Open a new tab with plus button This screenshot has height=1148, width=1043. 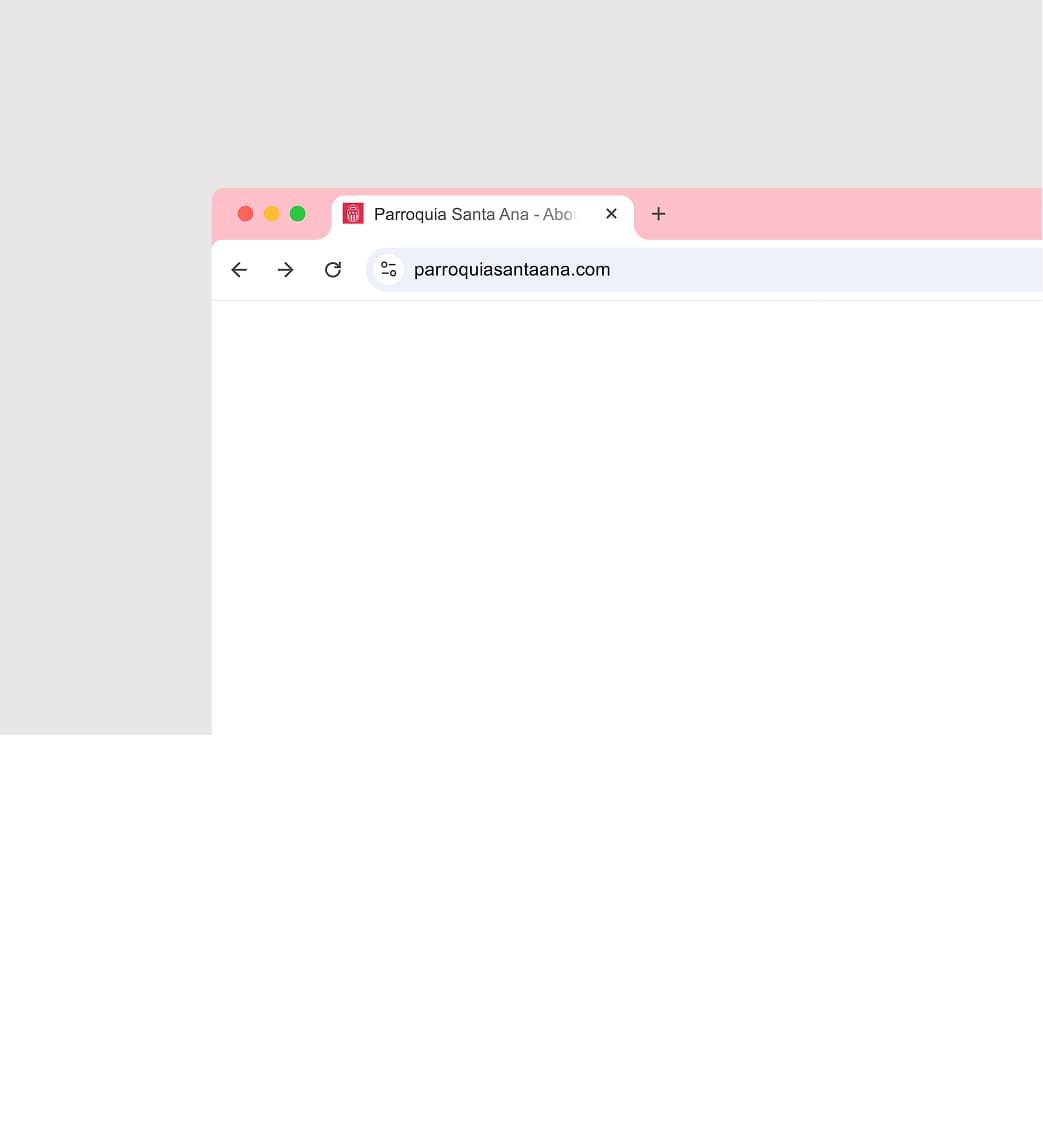pyautogui.click(x=658, y=214)
